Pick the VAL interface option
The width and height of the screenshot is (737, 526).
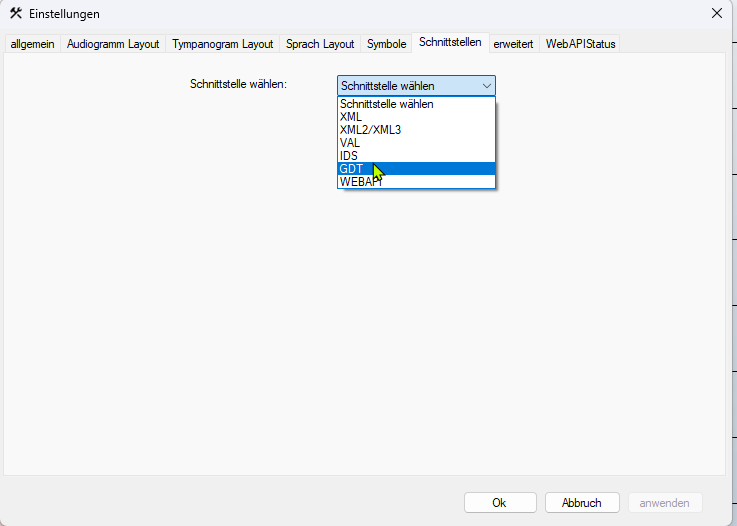[350, 143]
